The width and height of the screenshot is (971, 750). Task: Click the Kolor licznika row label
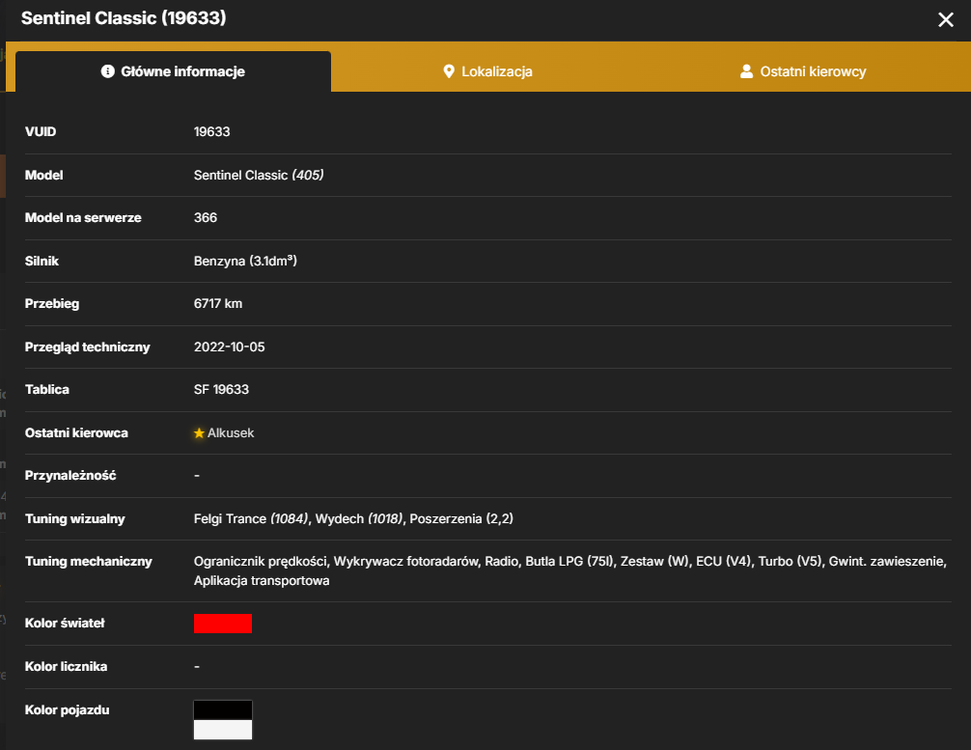[x=66, y=667]
